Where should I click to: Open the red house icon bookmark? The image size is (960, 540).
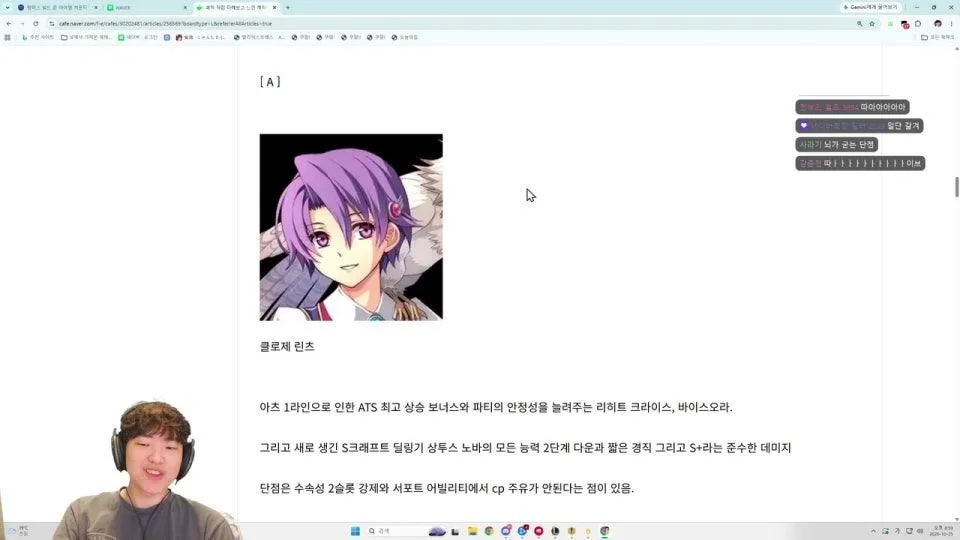[201, 37]
